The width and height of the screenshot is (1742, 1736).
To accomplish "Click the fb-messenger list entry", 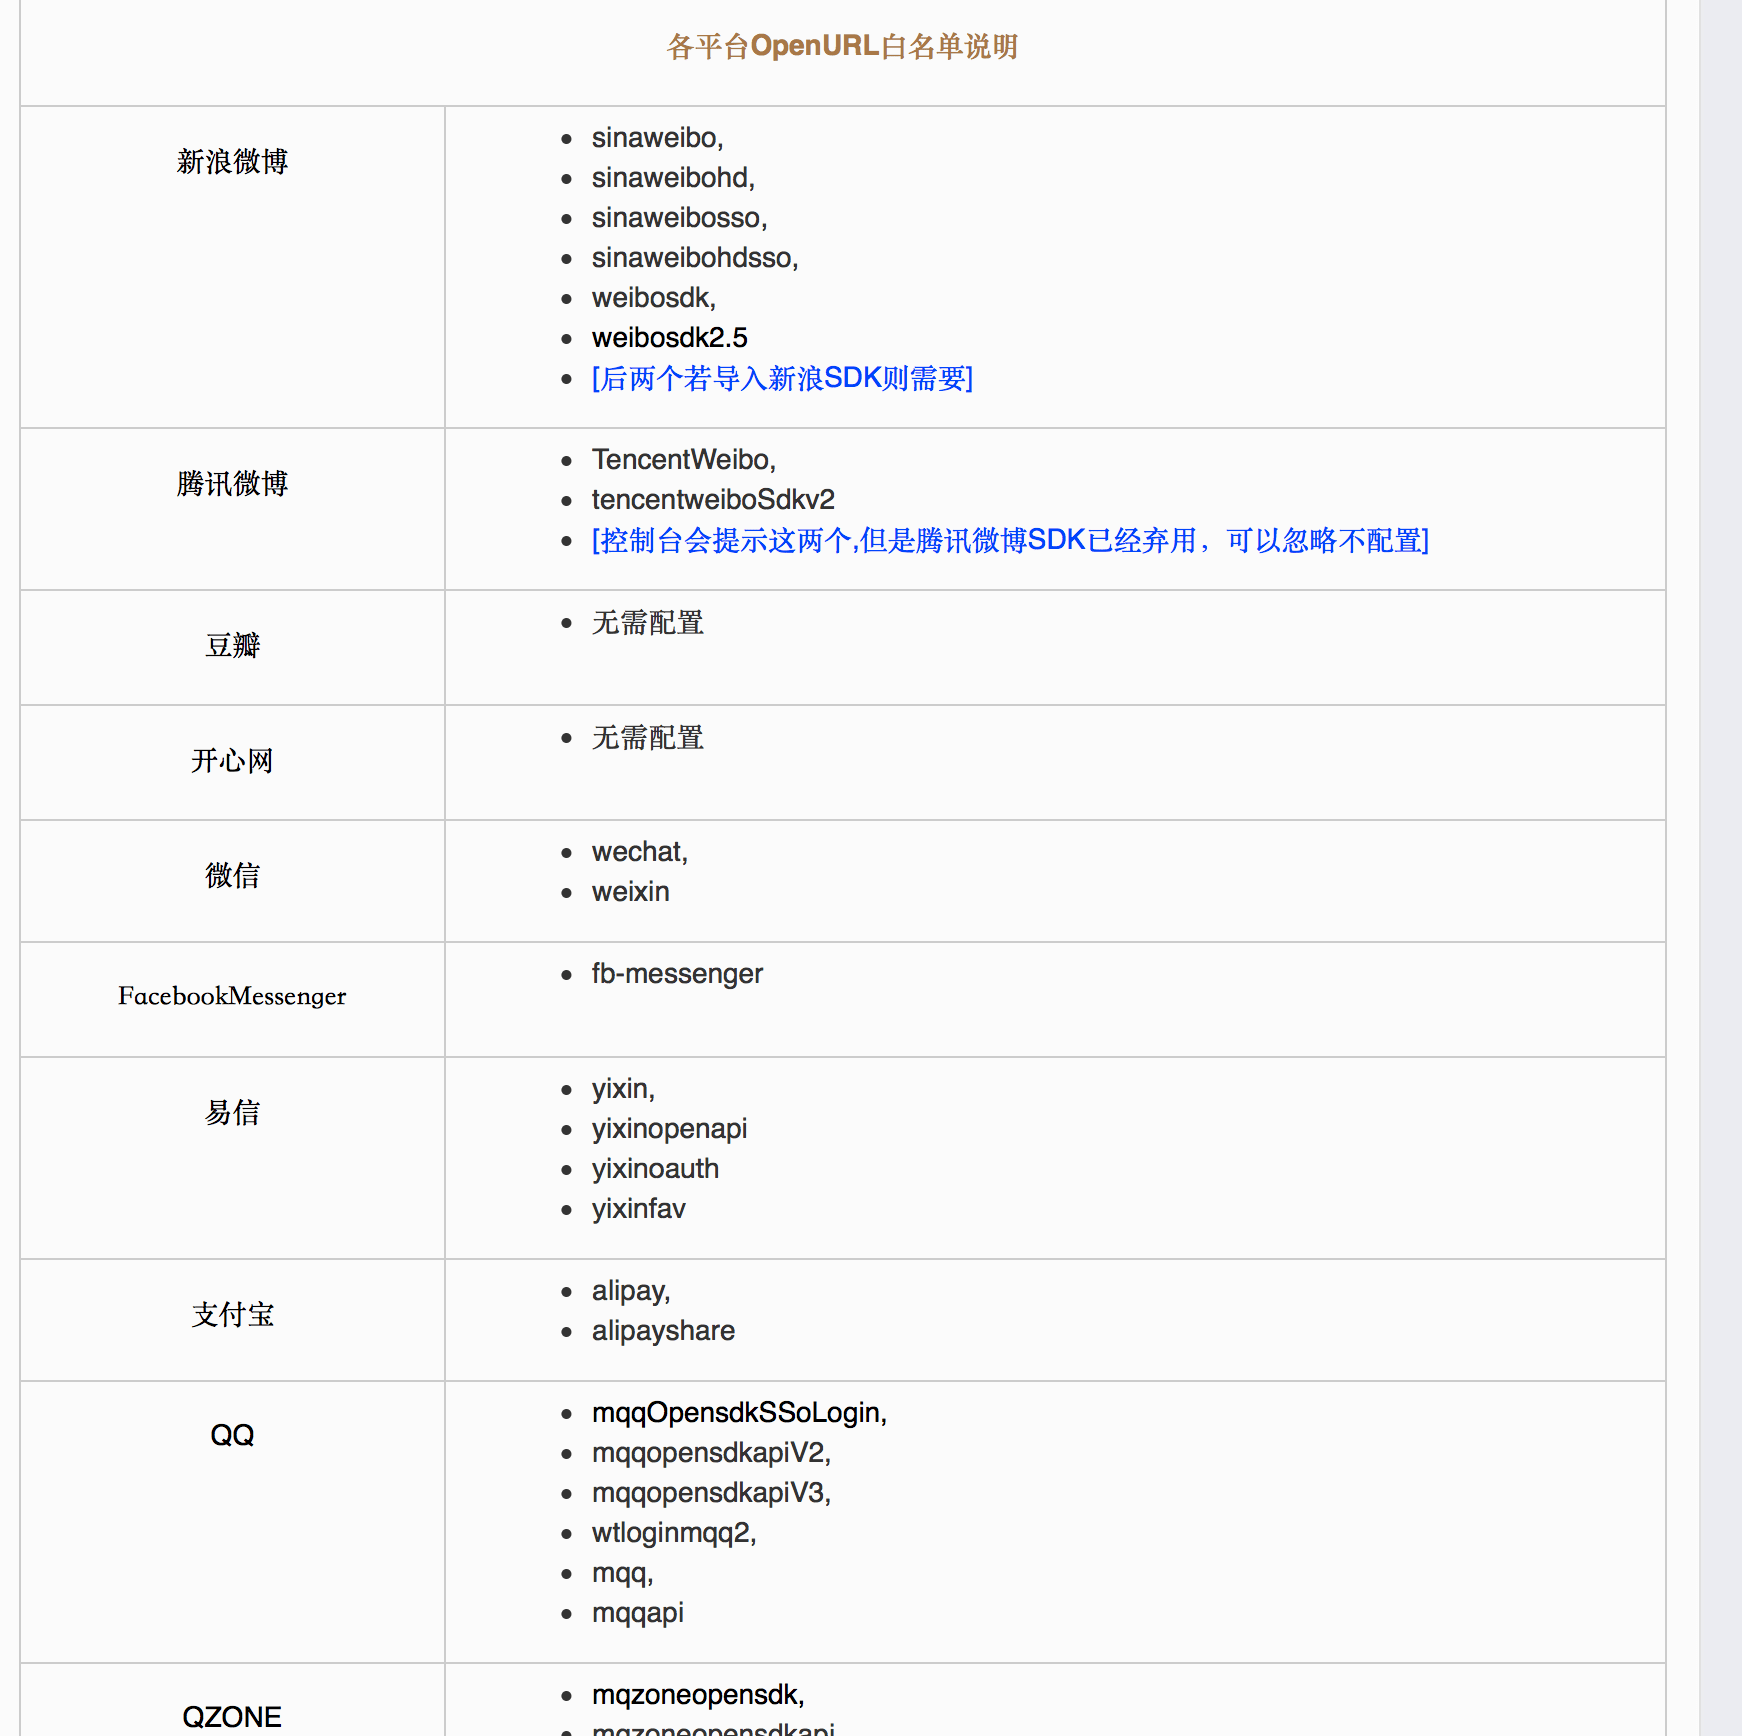I will 677,973.
